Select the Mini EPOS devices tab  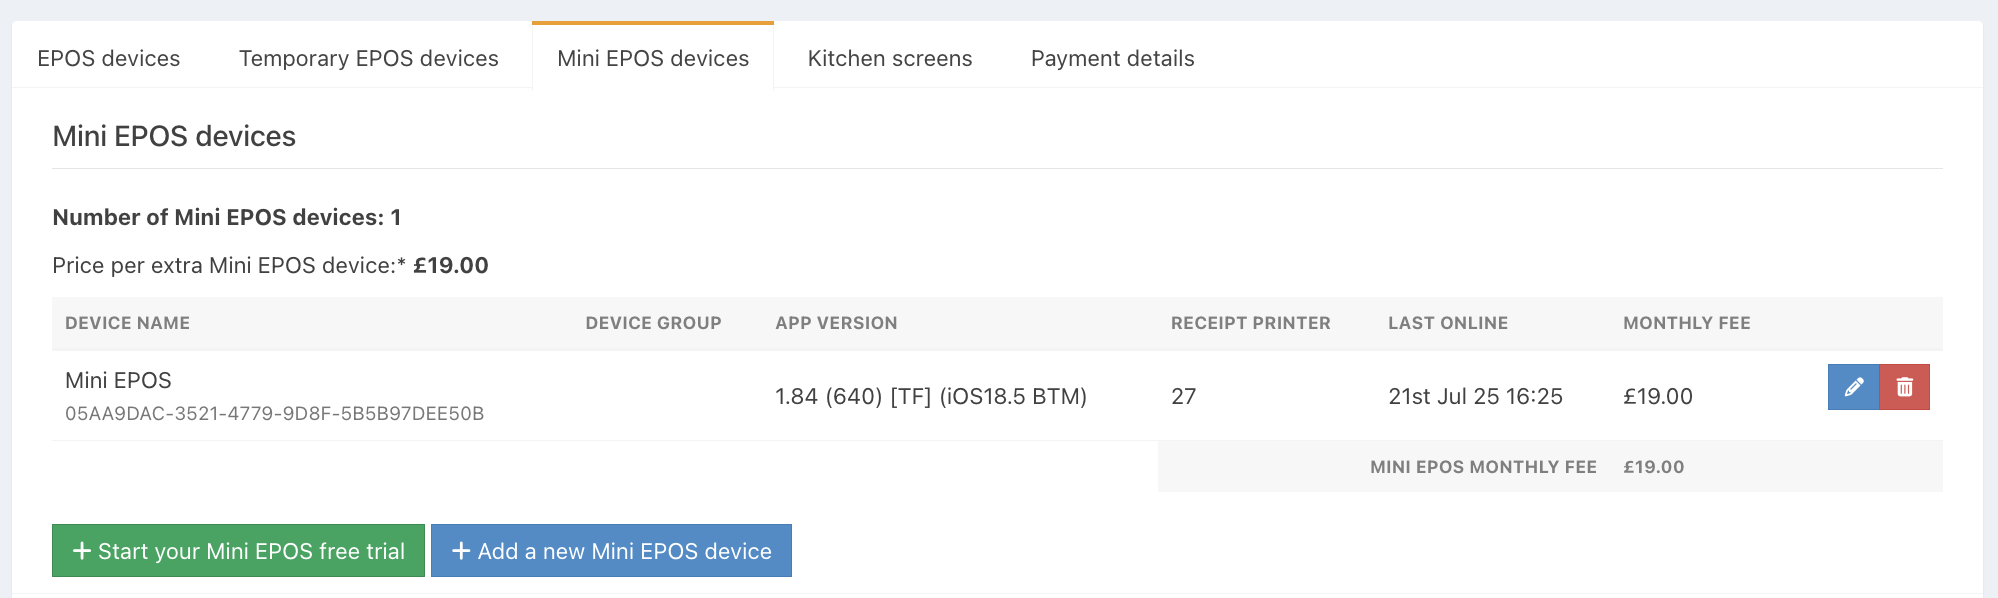[x=653, y=58]
